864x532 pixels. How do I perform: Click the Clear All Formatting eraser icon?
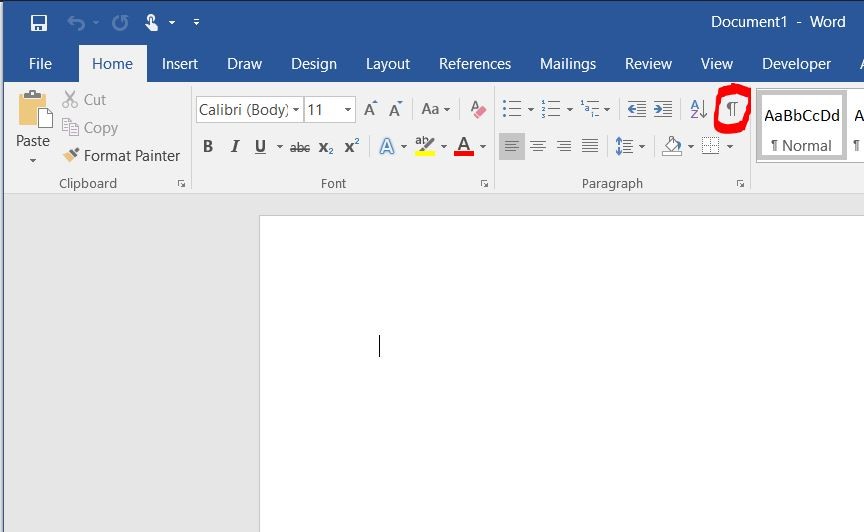(x=478, y=110)
